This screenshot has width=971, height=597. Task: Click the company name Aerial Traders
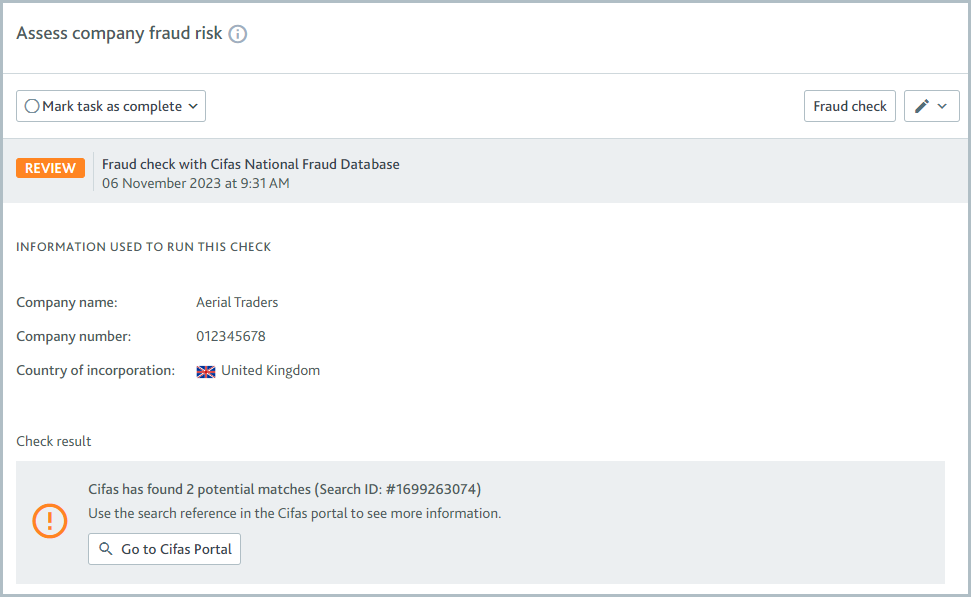pos(237,301)
